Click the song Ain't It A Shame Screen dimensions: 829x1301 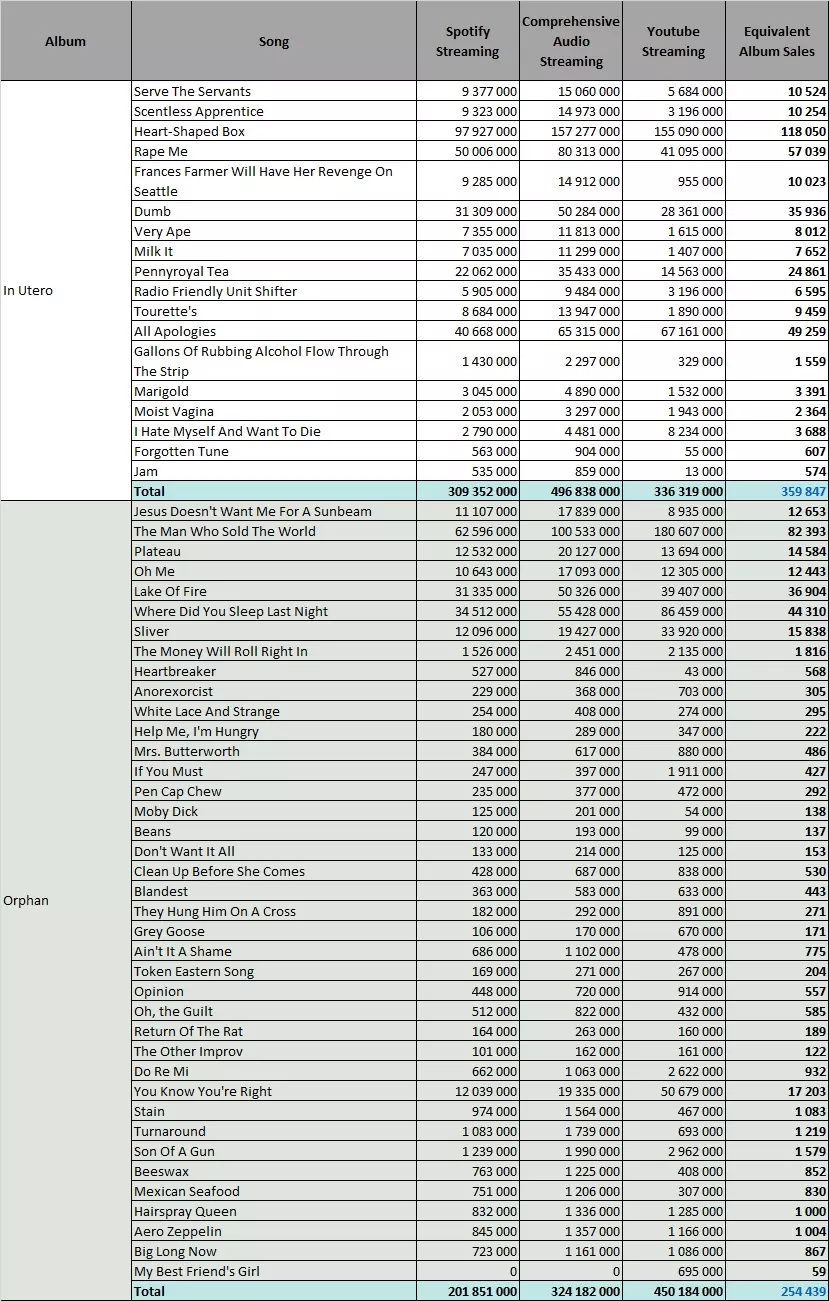[x=274, y=951]
